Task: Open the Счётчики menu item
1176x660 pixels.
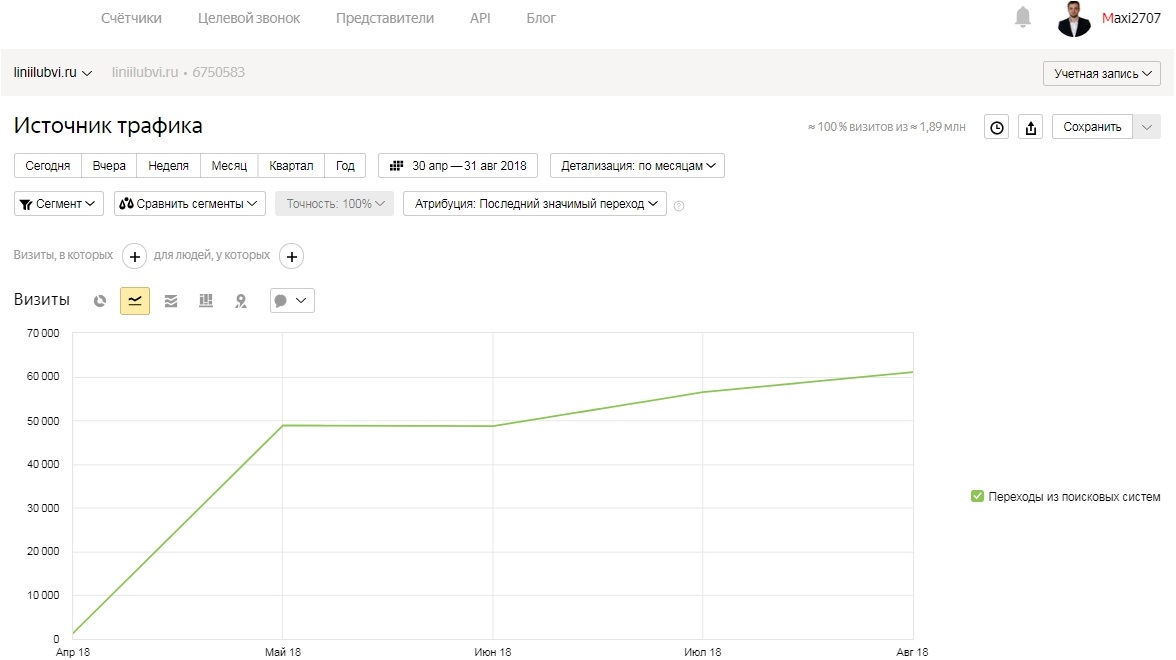Action: 131,18
